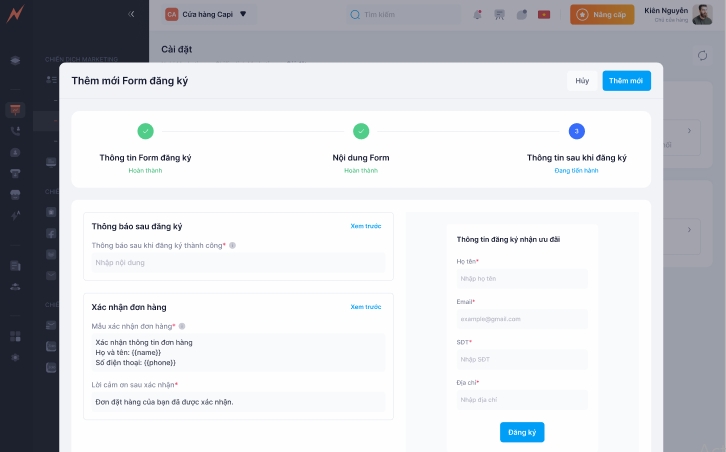Viewport: 726px width, 452px height.
Task: Collapse the sidebar with double-chevron icon
Action: [x=131, y=14]
